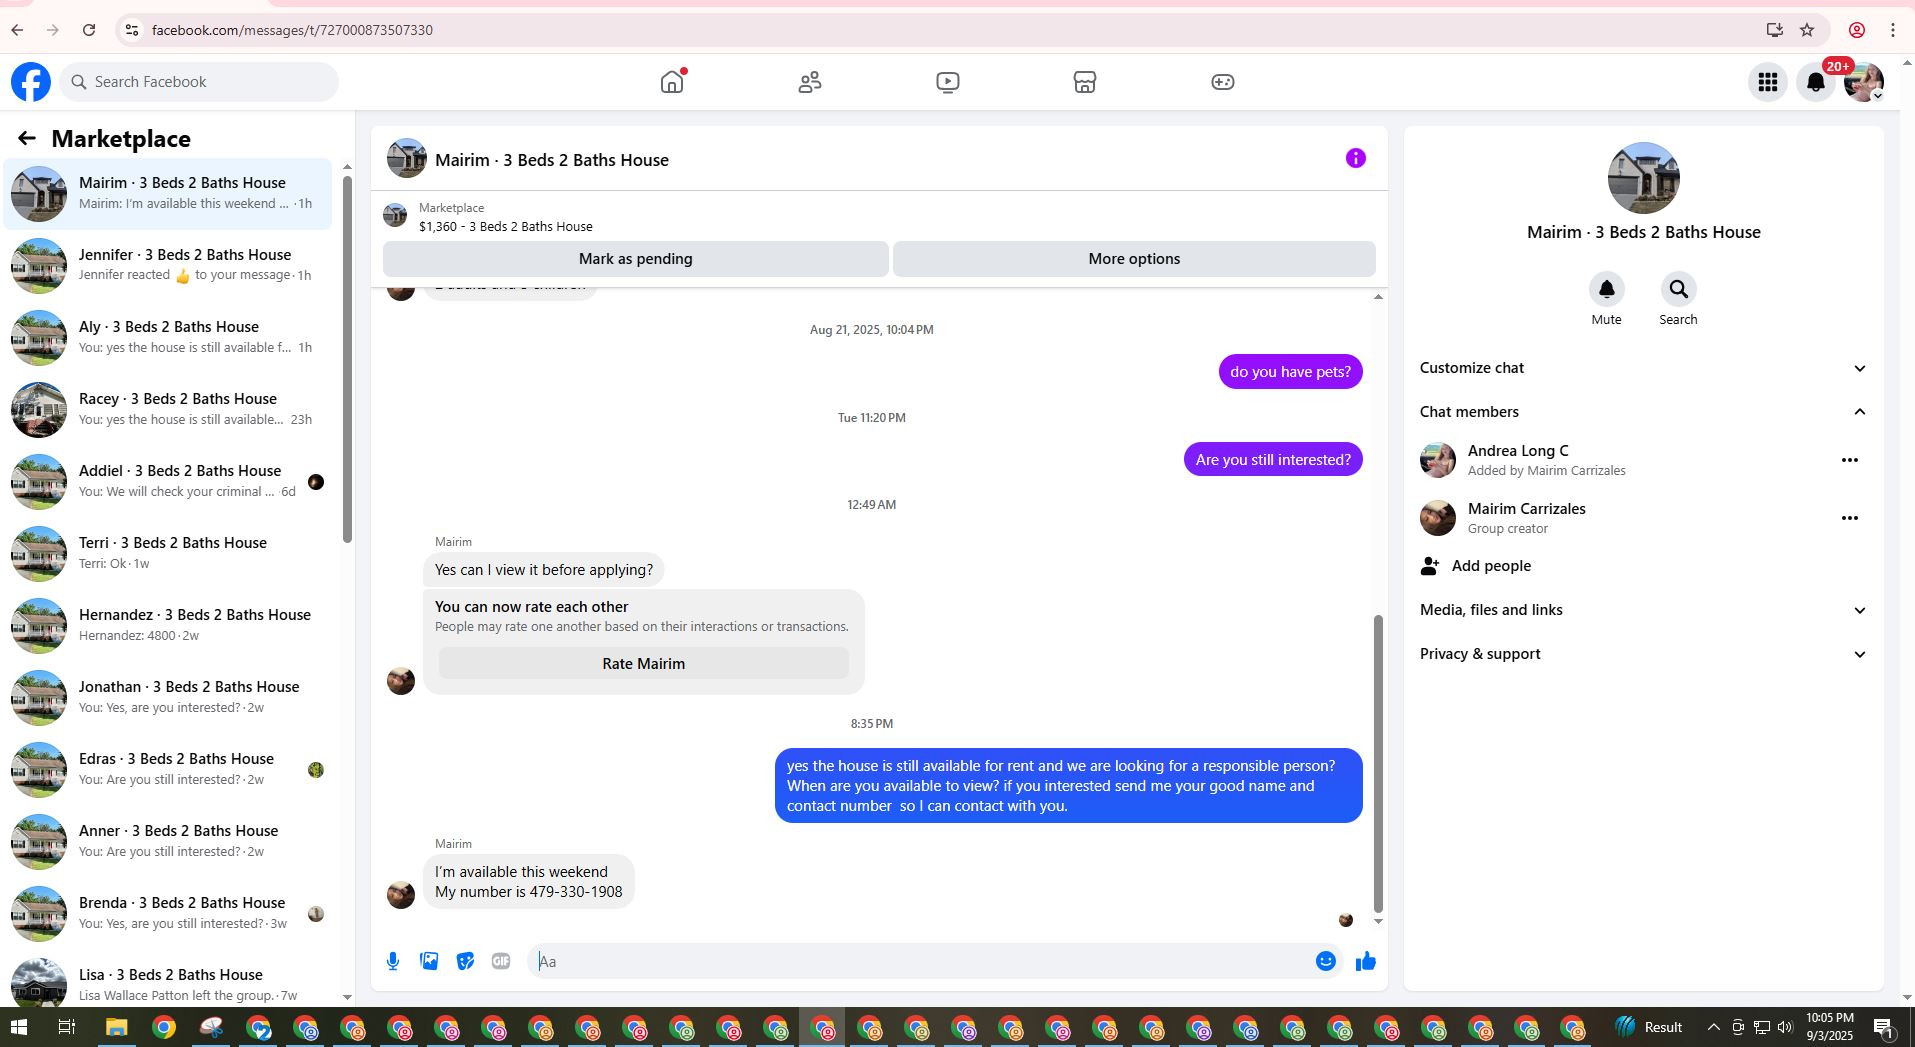Collapse the Chat members section
Screen dimensions: 1915x1047
click(1644, 412)
